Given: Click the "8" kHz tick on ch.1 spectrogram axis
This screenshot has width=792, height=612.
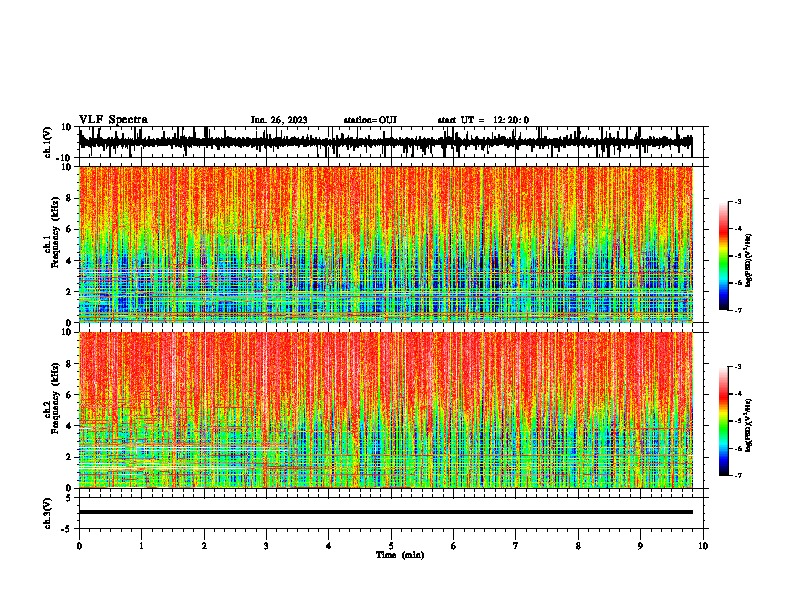Looking at the screenshot, I should click(69, 198).
